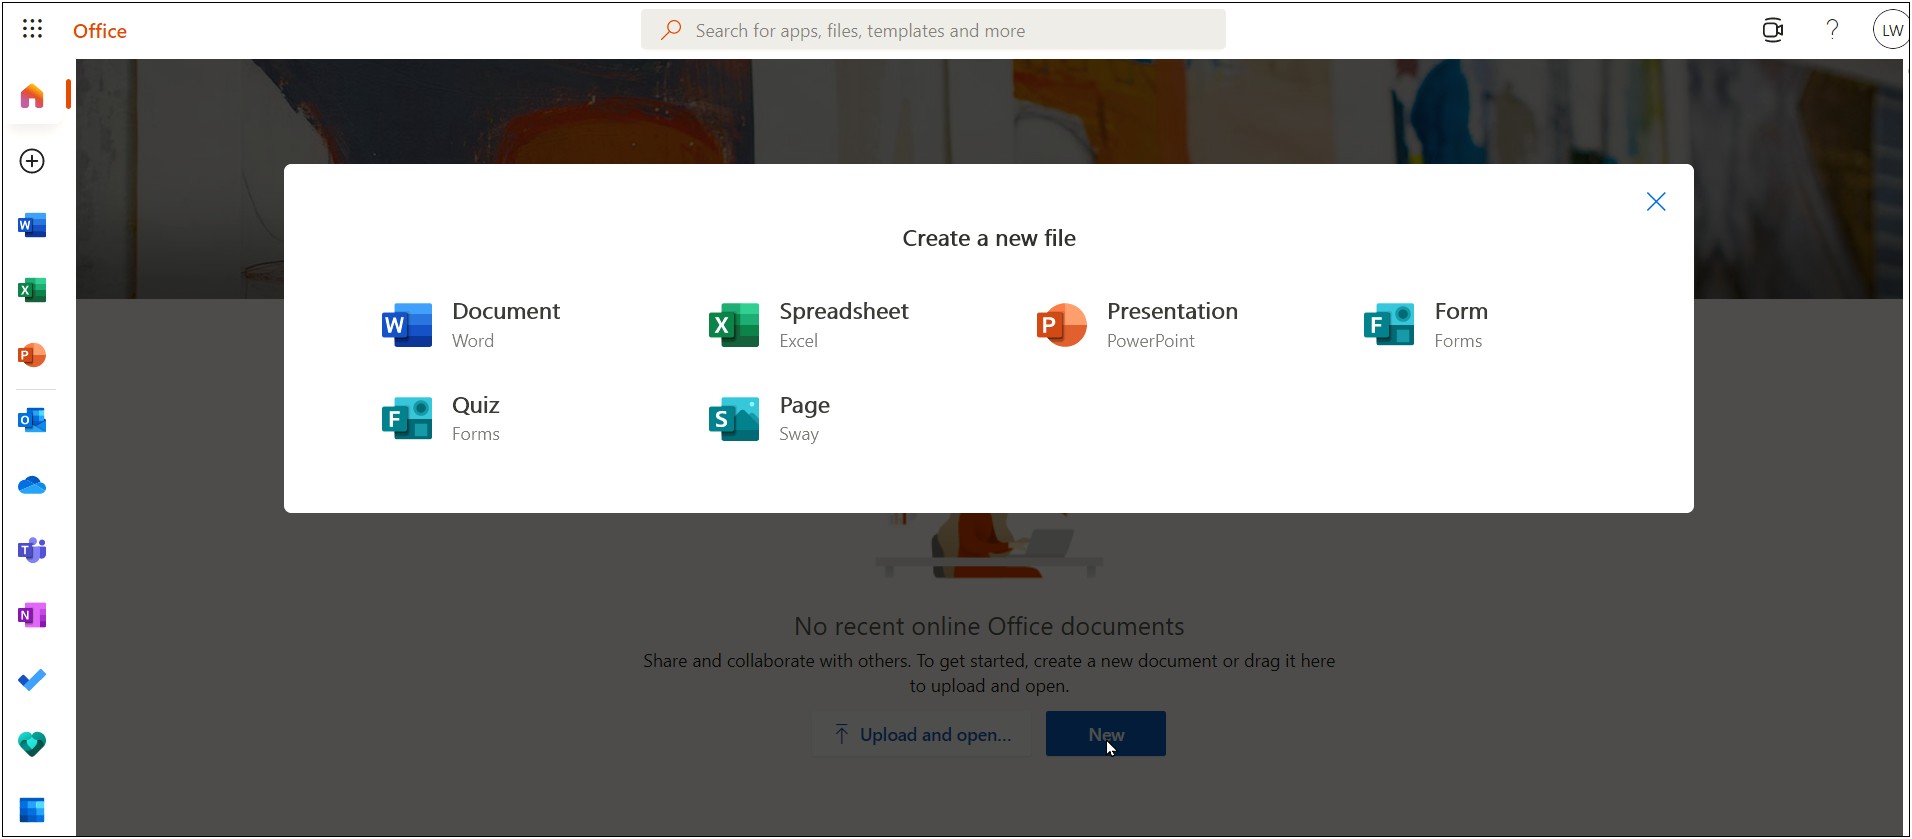Click the Word icon for new Document
The width and height of the screenshot is (1912, 839).
(x=407, y=325)
